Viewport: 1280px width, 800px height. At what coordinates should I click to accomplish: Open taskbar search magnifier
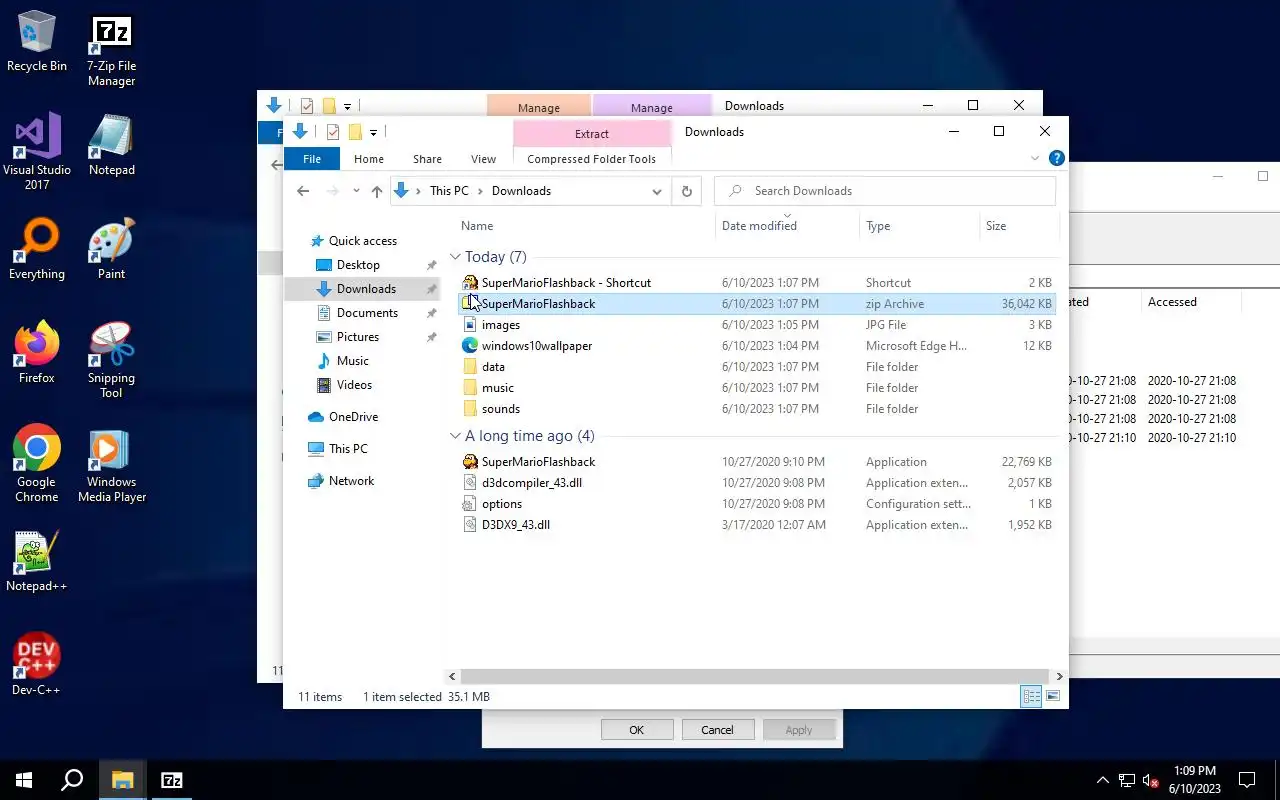(72, 780)
